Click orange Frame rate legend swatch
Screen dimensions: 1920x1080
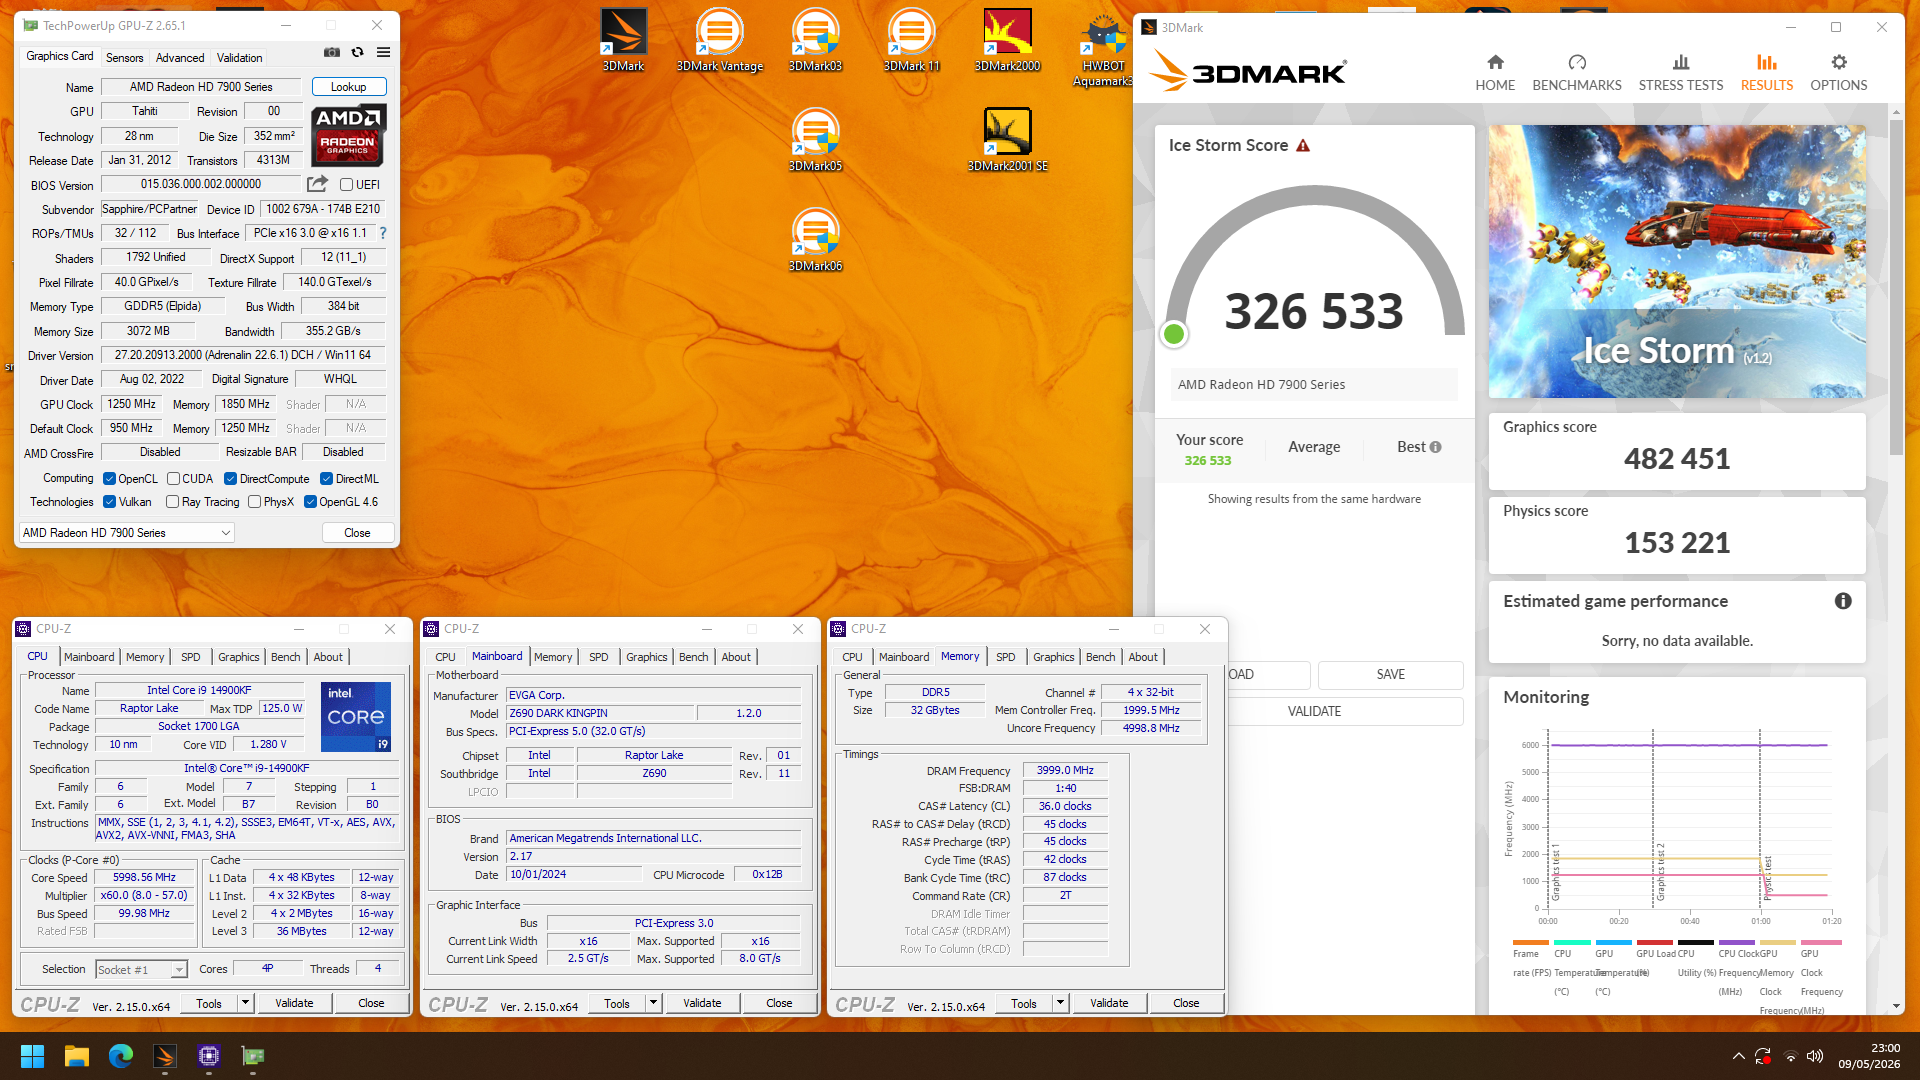tap(1531, 942)
